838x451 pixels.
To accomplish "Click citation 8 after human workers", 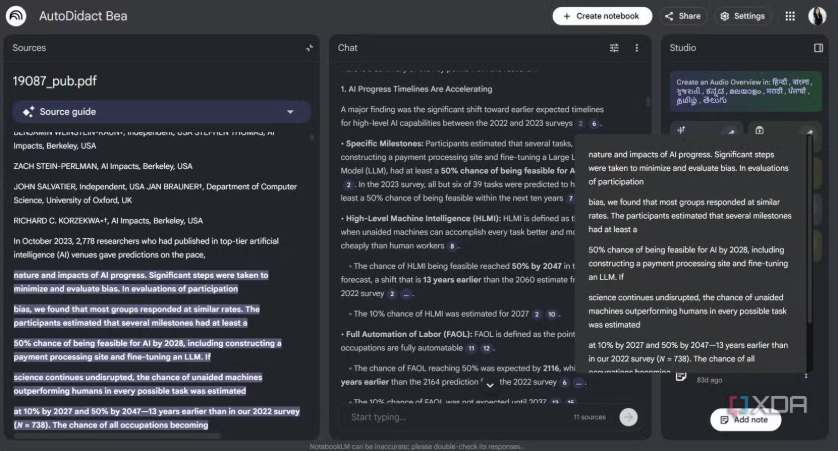I will 452,246.
